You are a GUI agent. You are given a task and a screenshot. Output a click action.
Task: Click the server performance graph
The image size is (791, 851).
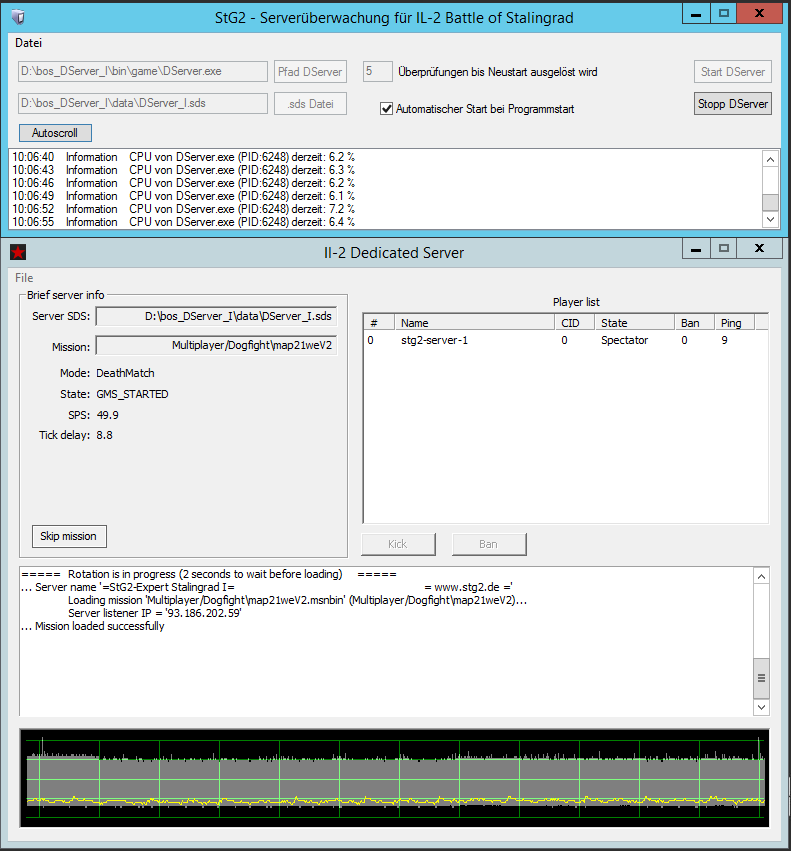point(395,778)
